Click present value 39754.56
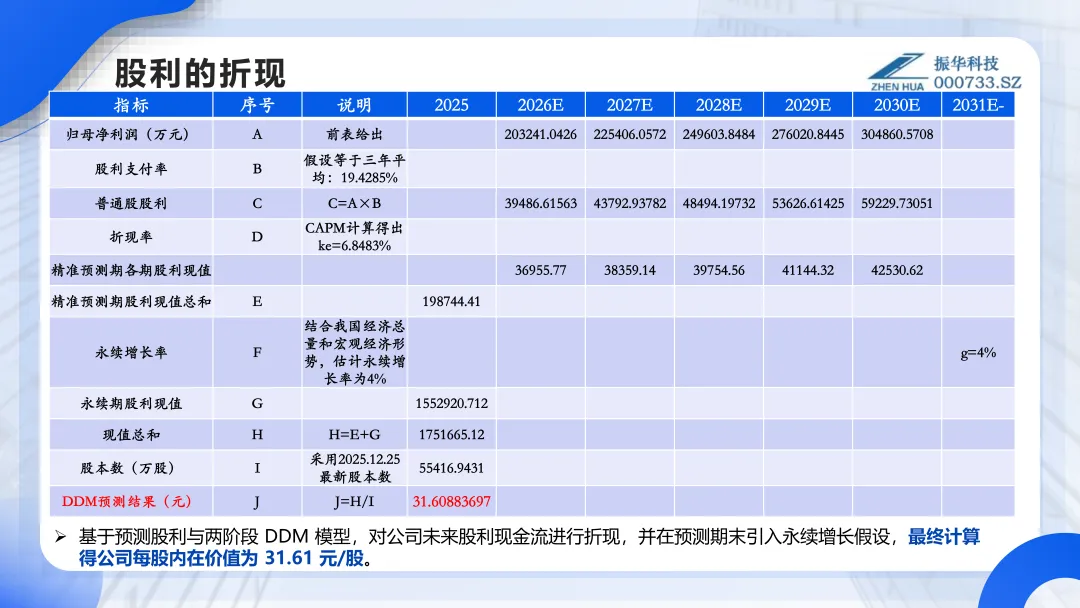The image size is (1080, 608). (718, 270)
